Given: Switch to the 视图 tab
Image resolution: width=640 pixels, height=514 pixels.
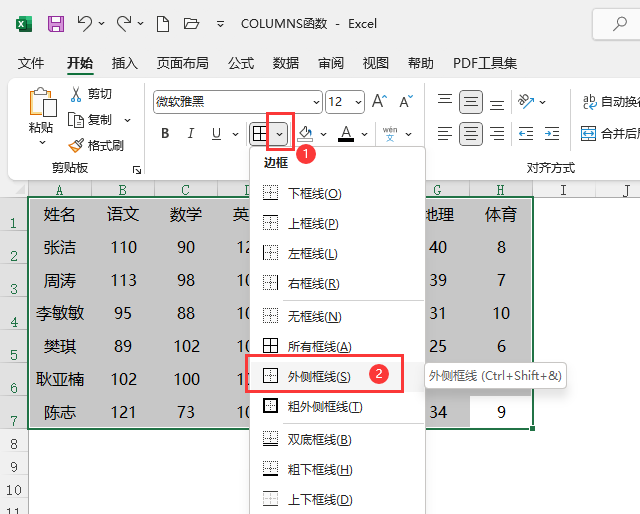Looking at the screenshot, I should click(376, 63).
